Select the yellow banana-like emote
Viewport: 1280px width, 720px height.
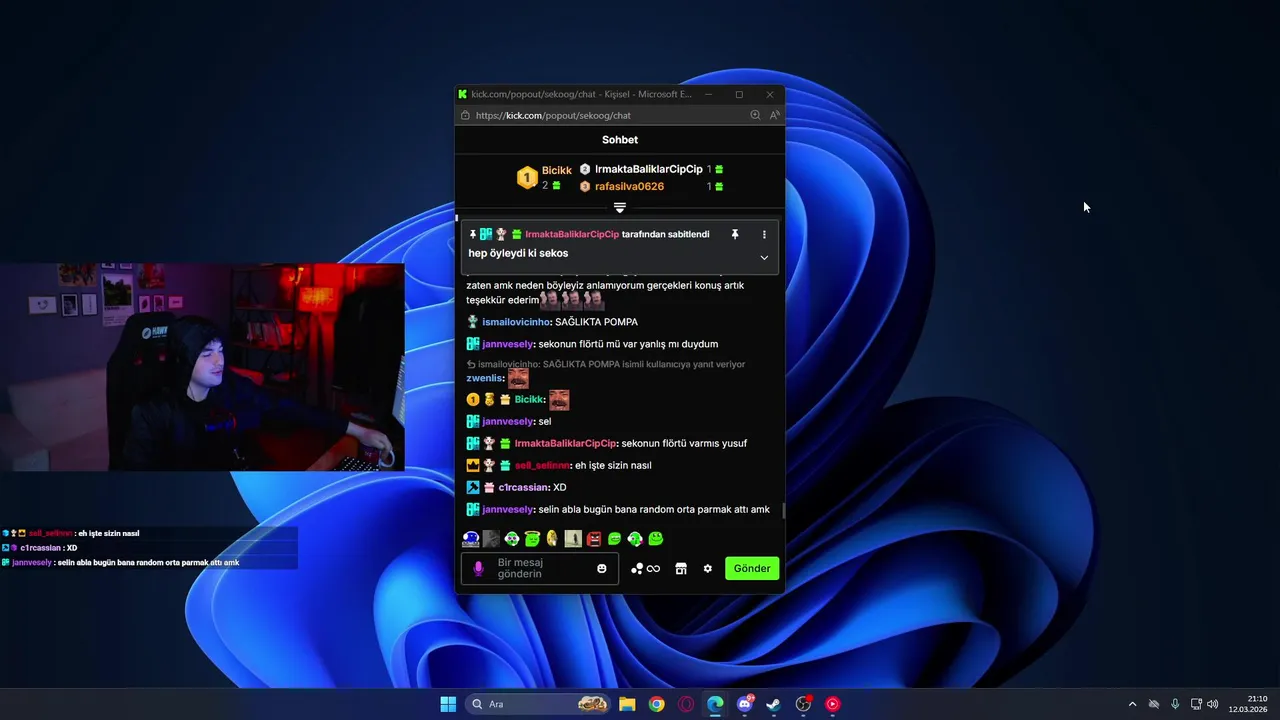coord(552,538)
